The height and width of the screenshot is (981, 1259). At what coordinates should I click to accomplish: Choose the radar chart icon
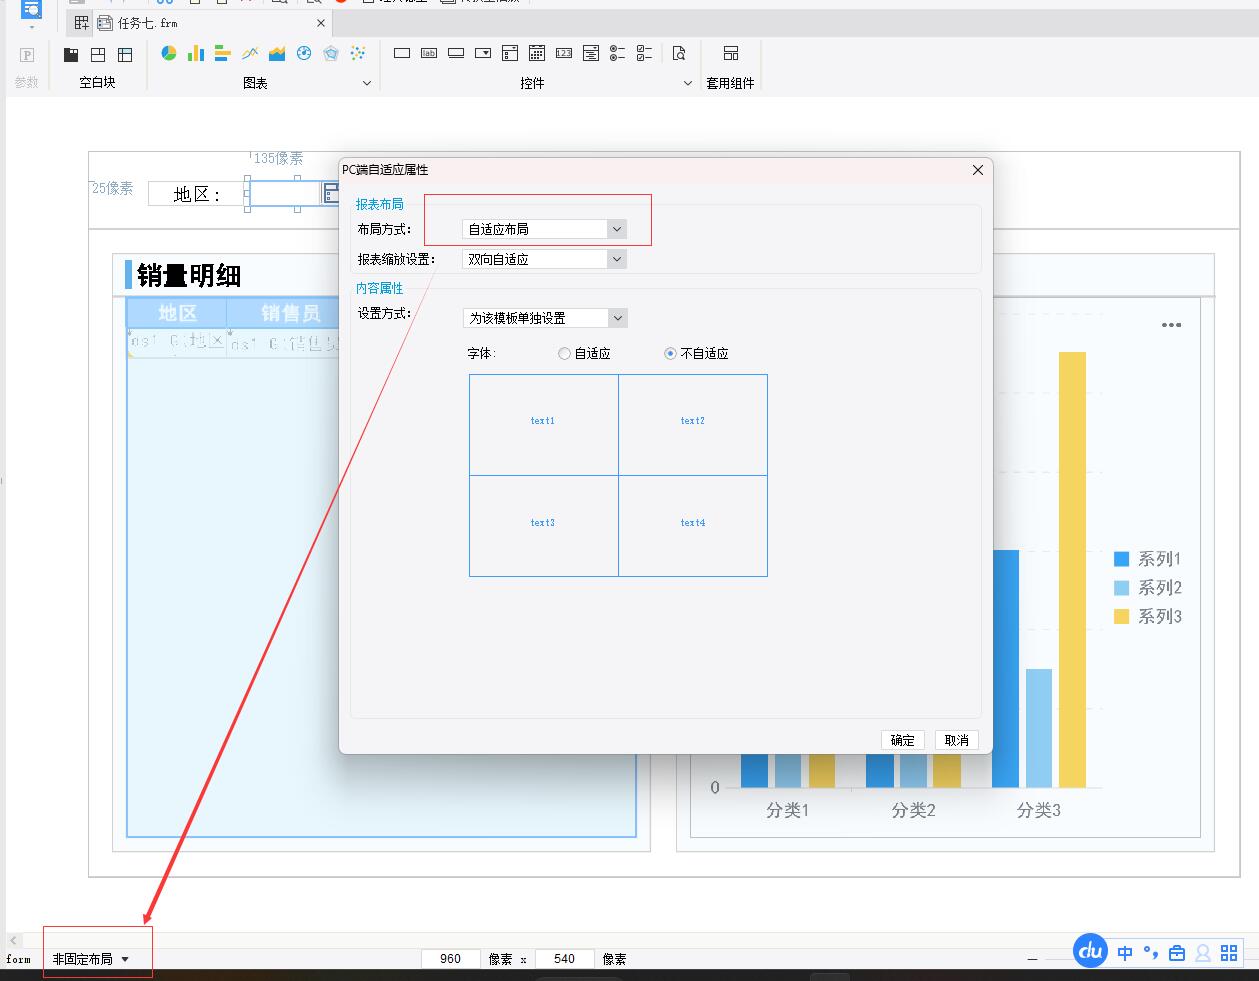click(x=331, y=54)
